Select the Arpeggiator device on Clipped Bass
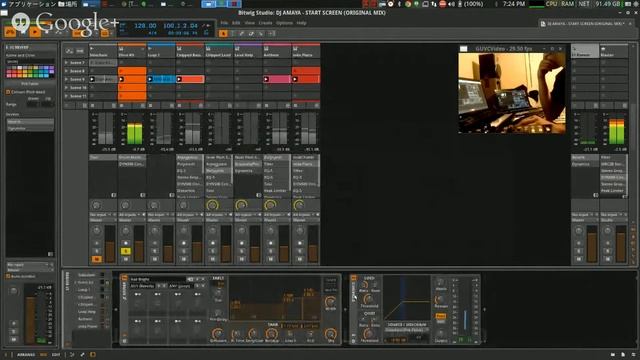The width and height of the screenshot is (640, 360). 189,157
